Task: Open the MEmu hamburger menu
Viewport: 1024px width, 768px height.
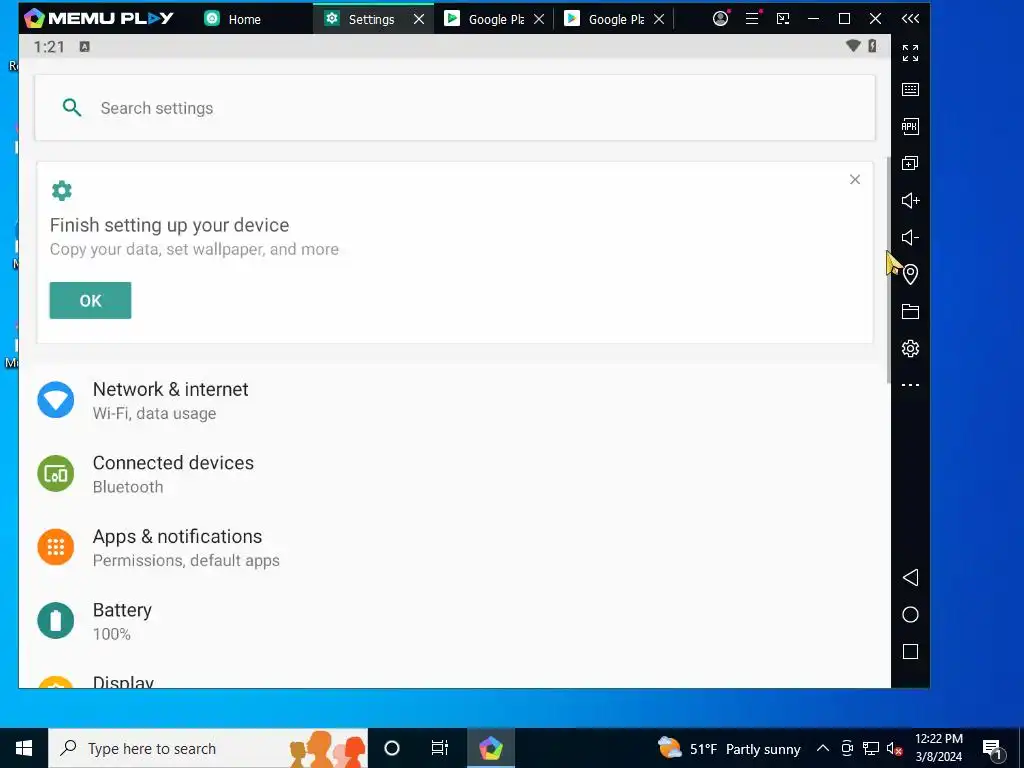Action: click(x=752, y=18)
